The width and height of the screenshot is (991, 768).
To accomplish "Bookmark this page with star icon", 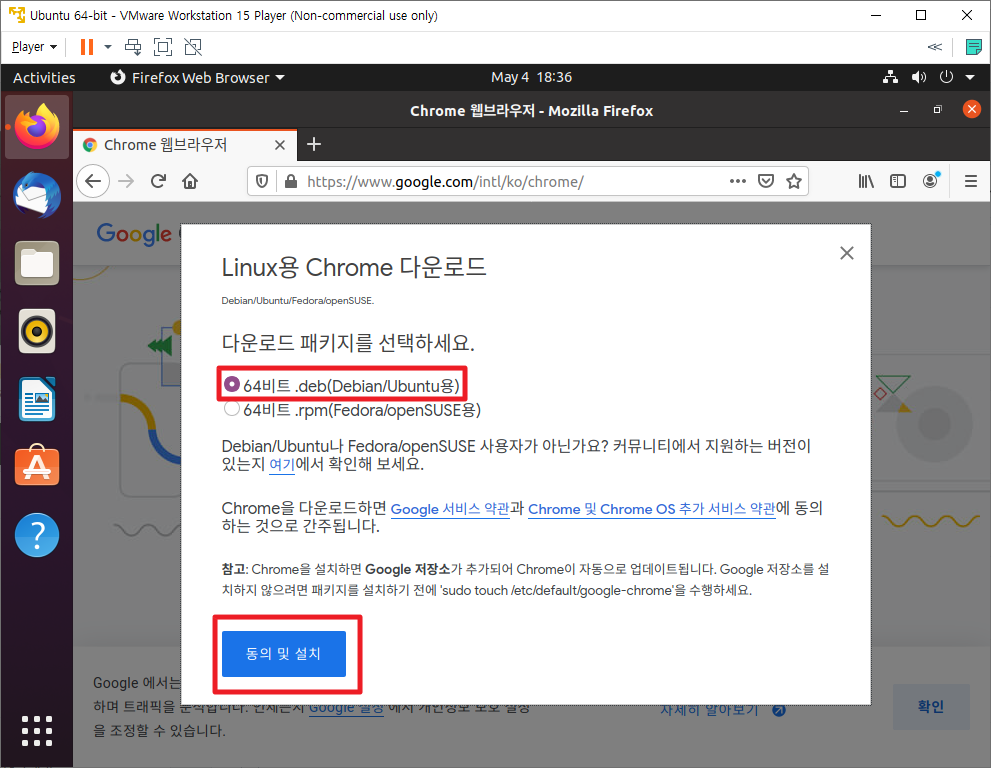I will click(794, 181).
